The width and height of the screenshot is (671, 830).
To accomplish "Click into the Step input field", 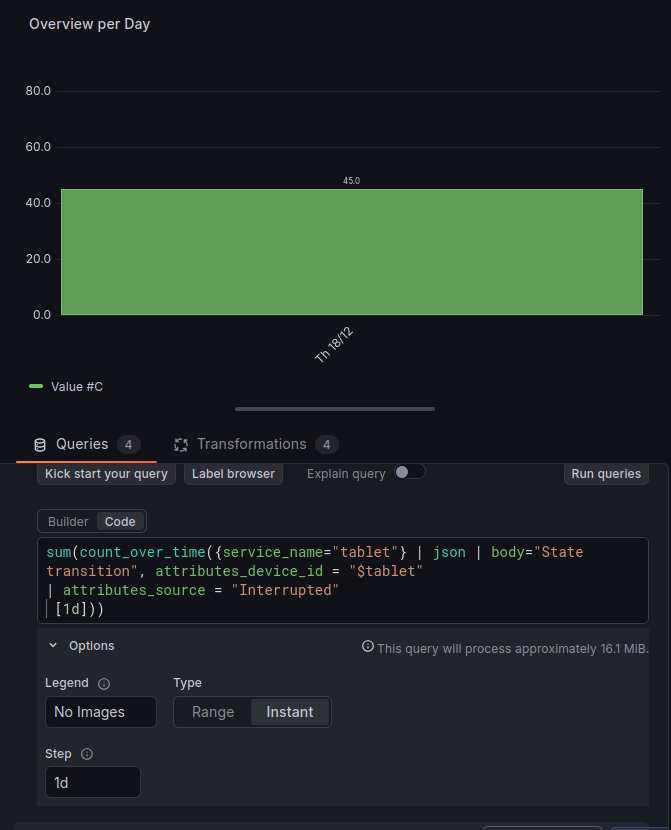I will click(92, 782).
